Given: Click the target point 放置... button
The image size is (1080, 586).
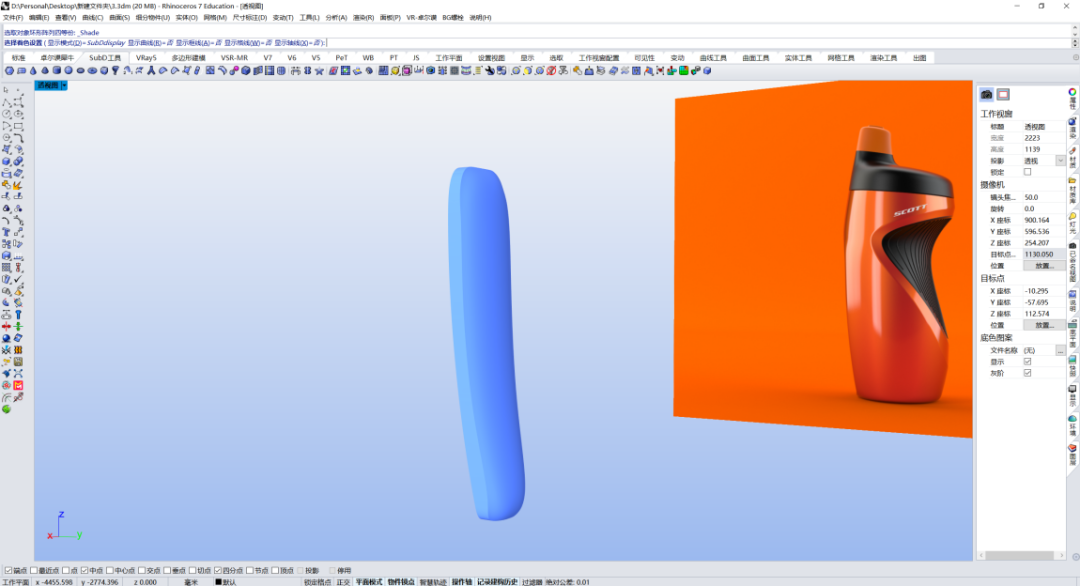Looking at the screenshot, I should click(x=1043, y=325).
